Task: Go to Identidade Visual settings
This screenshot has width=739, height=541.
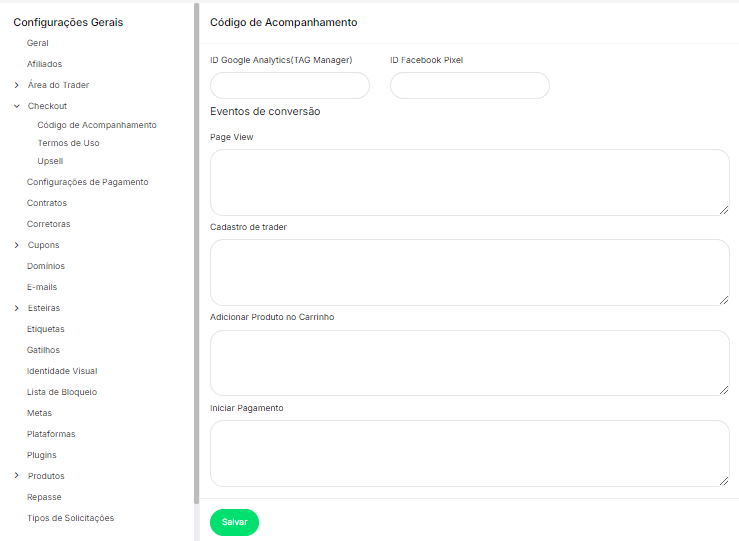Action: (62, 371)
